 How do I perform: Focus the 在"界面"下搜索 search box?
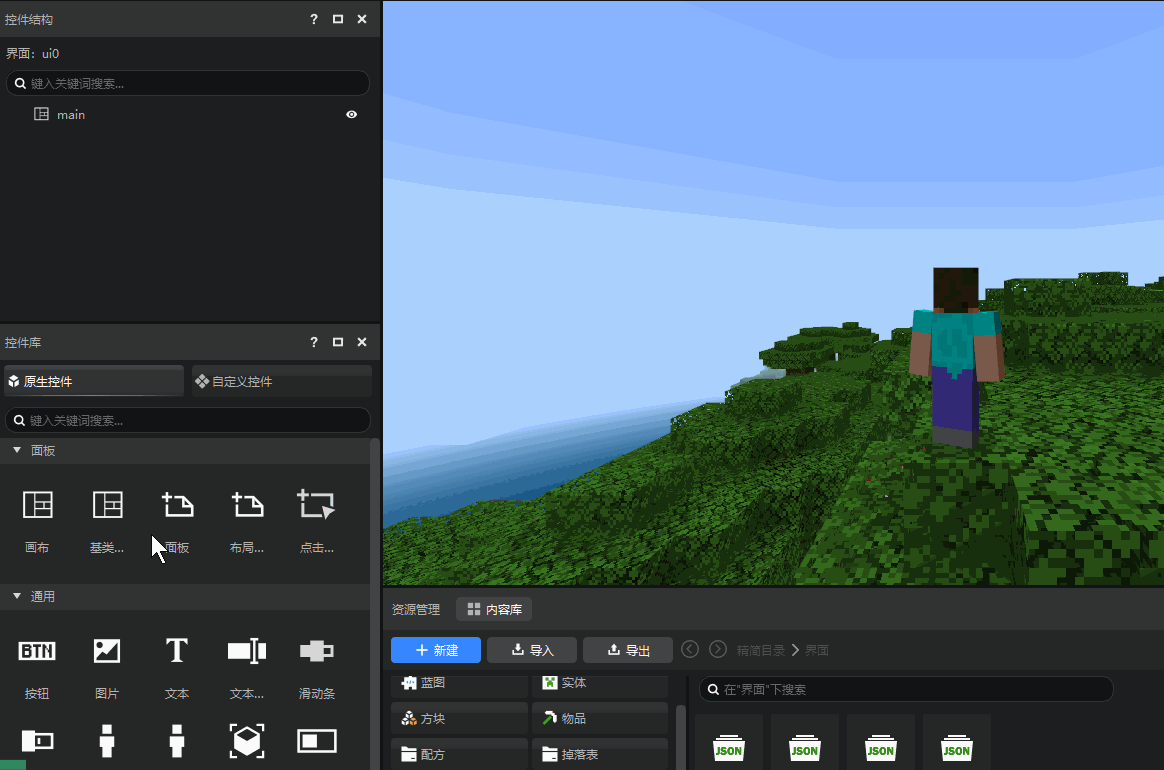coord(906,689)
